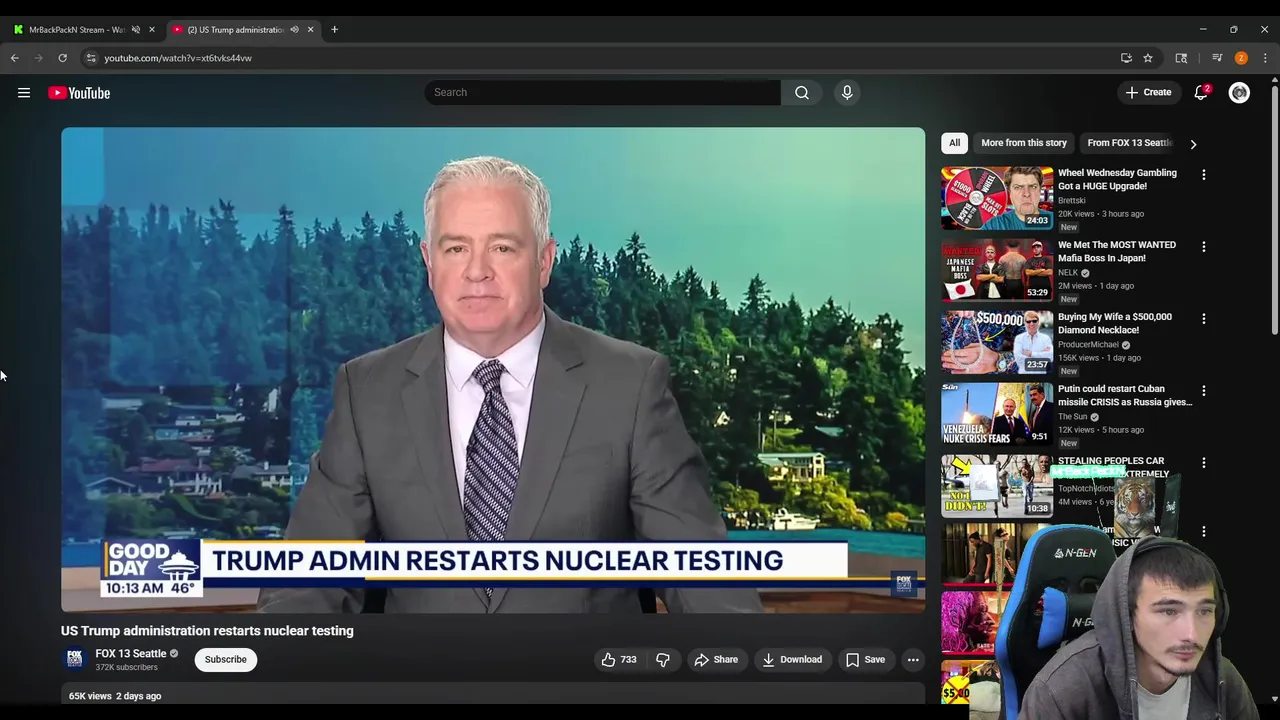
Task: Go back in browser history
Action: [x=15, y=58]
